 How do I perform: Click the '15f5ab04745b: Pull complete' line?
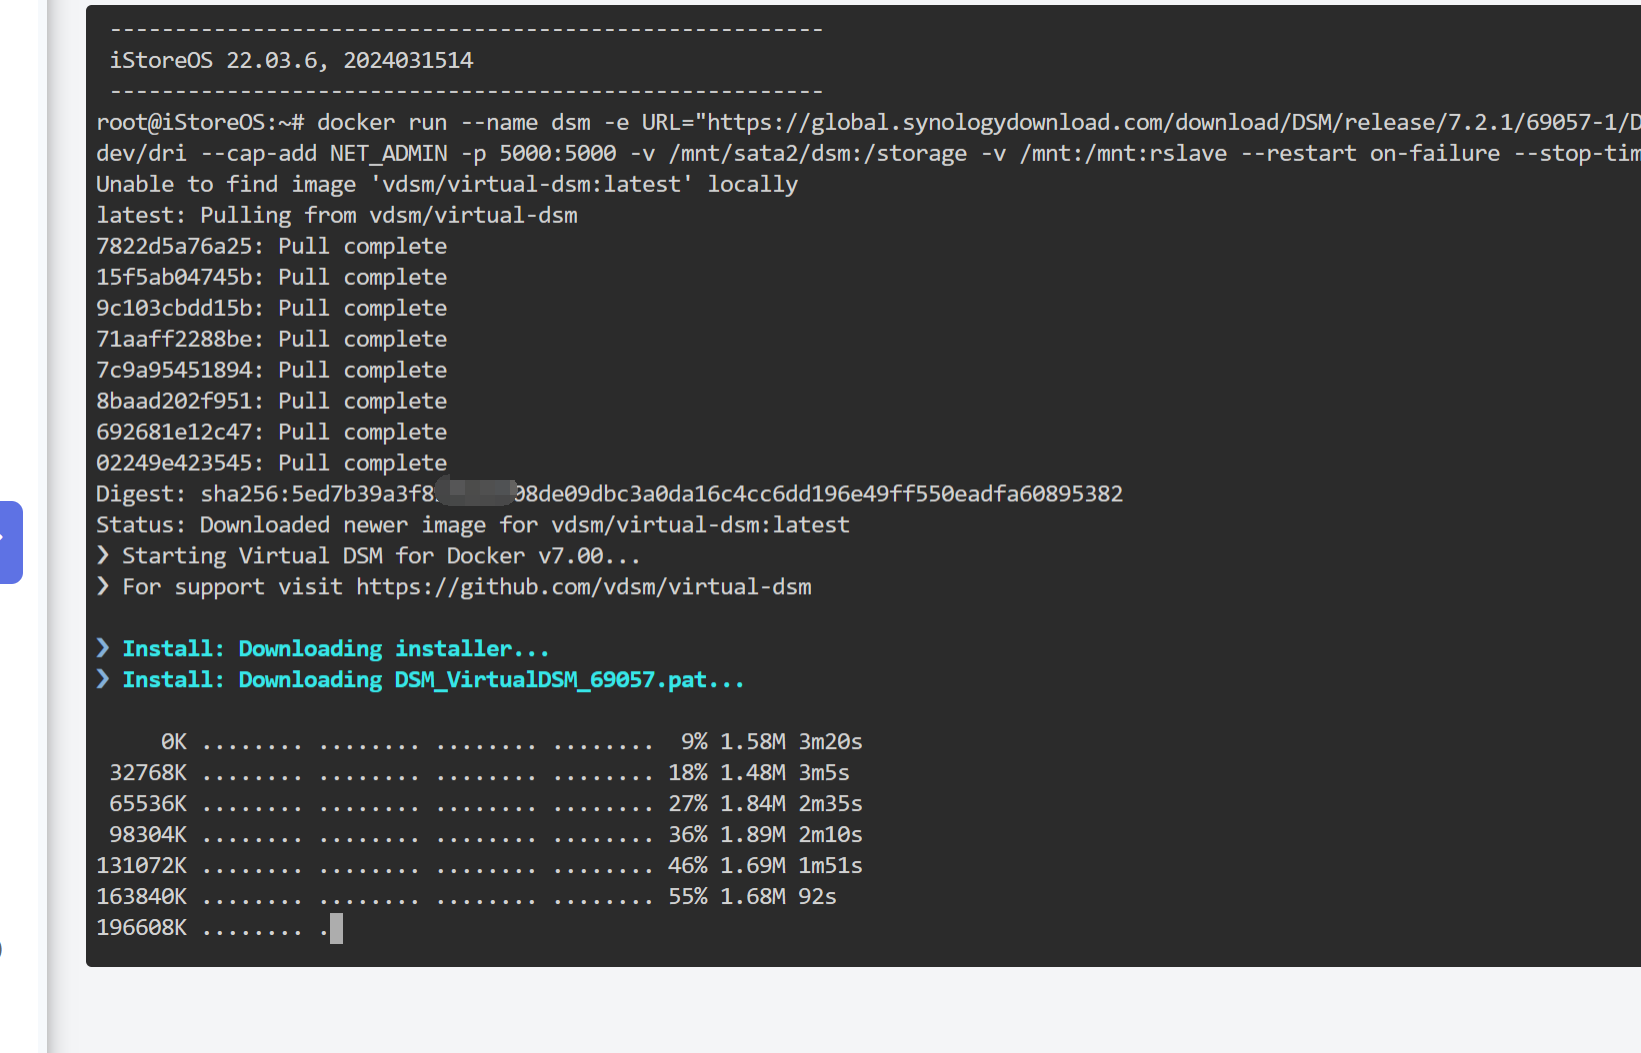point(272,278)
